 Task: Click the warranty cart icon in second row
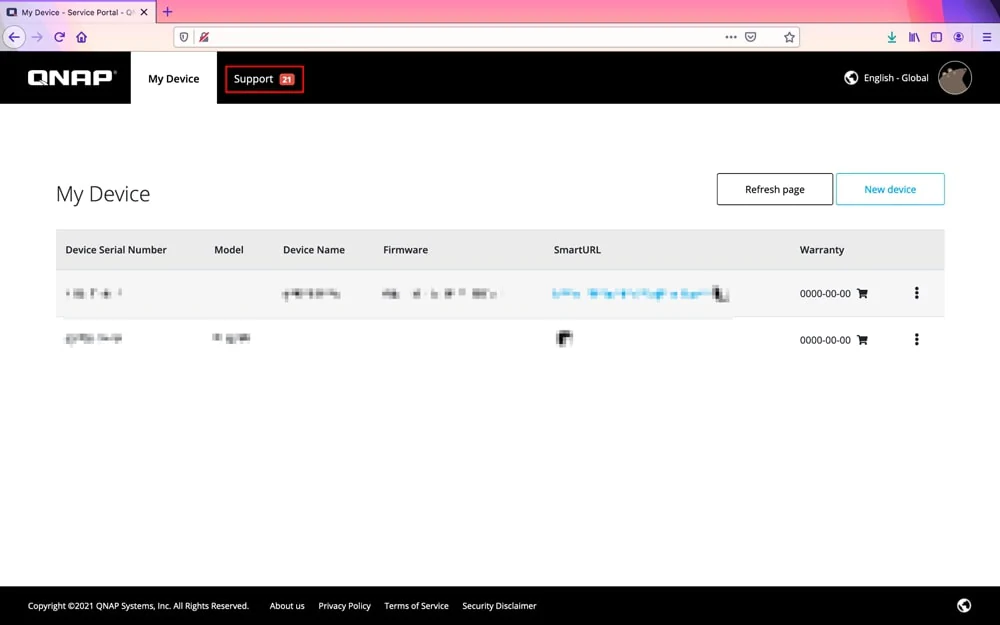862,340
